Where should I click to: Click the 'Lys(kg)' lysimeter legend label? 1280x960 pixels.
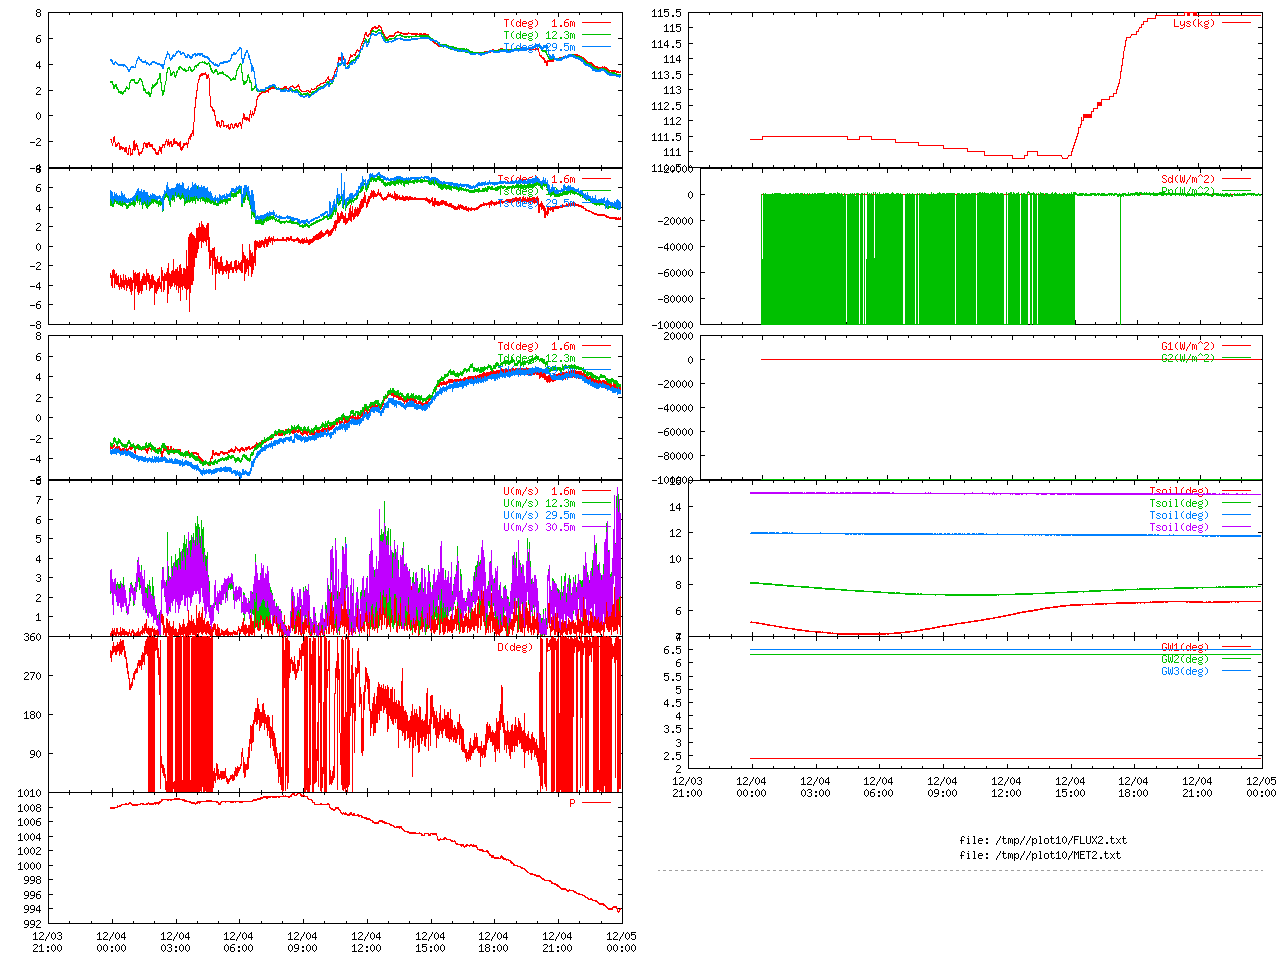(x=1194, y=23)
